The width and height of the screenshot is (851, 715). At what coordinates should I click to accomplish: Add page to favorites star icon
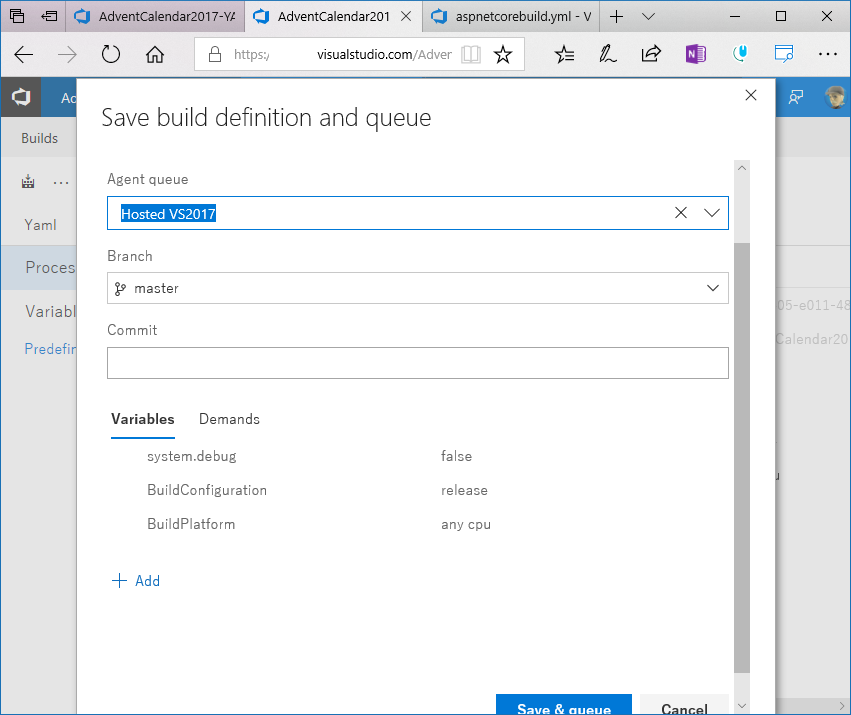pos(503,54)
